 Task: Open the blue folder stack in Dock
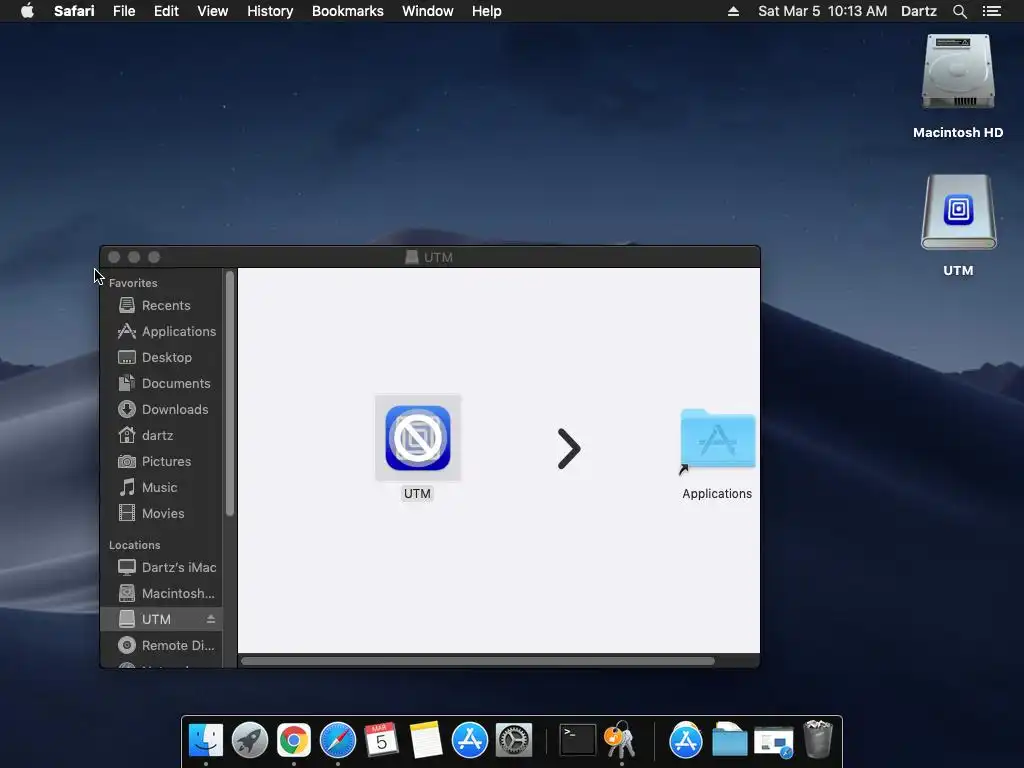729,740
